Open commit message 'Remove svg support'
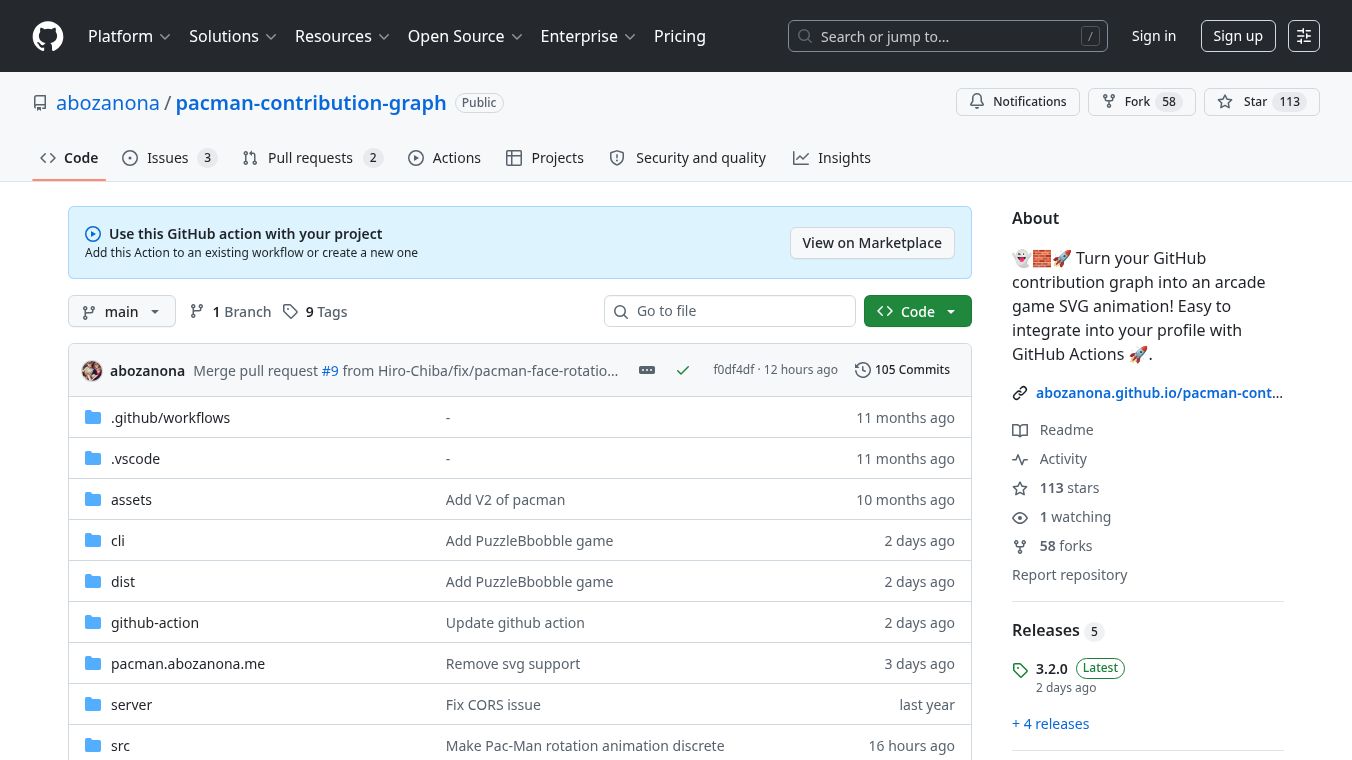 click(513, 664)
